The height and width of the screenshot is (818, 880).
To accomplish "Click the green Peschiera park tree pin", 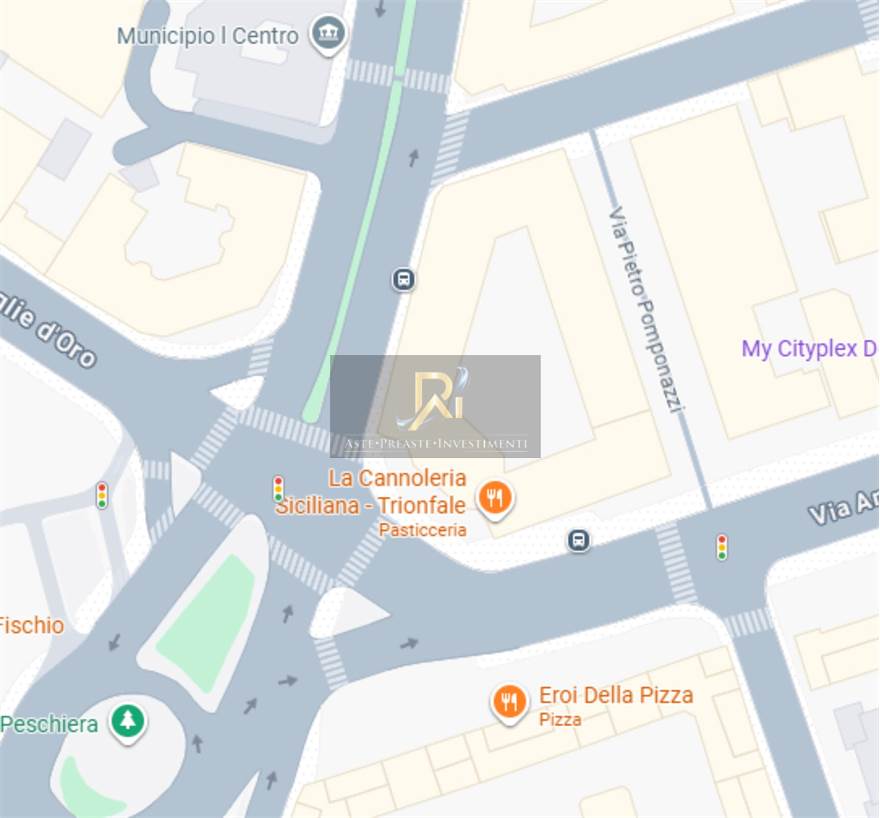I will (x=128, y=723).
